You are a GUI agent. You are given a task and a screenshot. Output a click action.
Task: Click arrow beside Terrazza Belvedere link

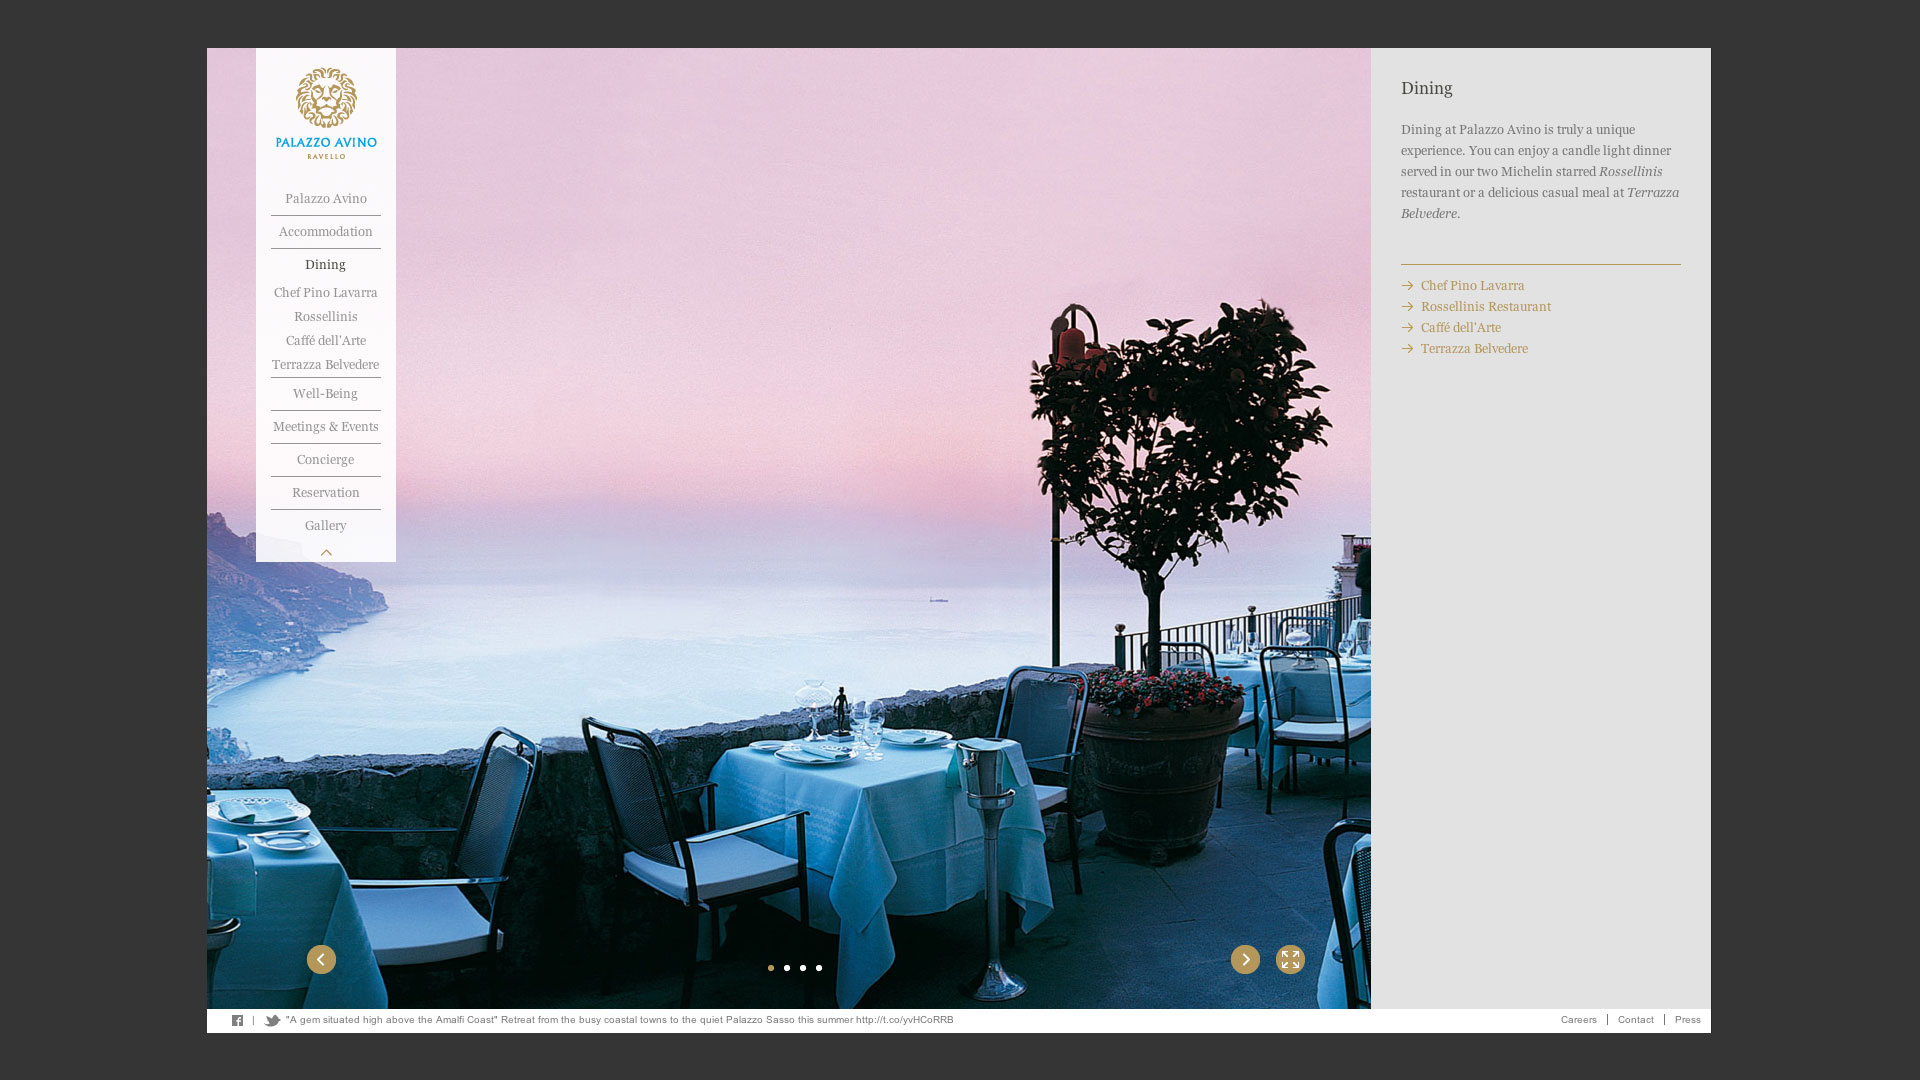coord(1407,349)
